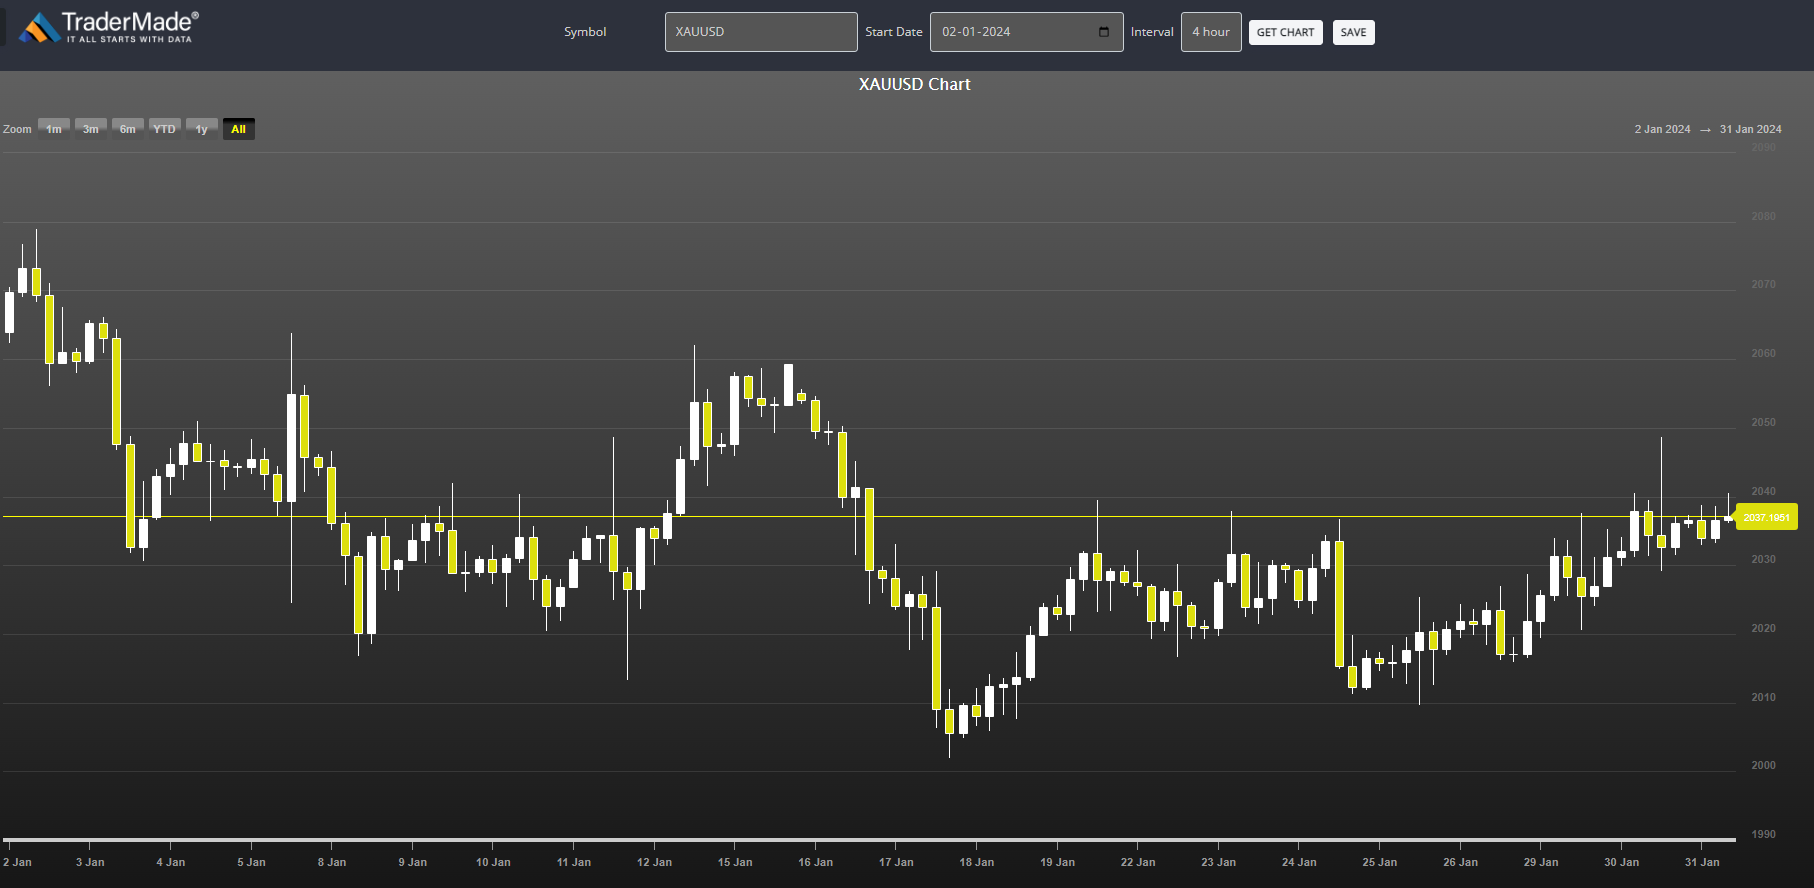Click the 30 Jan x-axis label
This screenshot has width=1814, height=888.
click(x=1622, y=862)
